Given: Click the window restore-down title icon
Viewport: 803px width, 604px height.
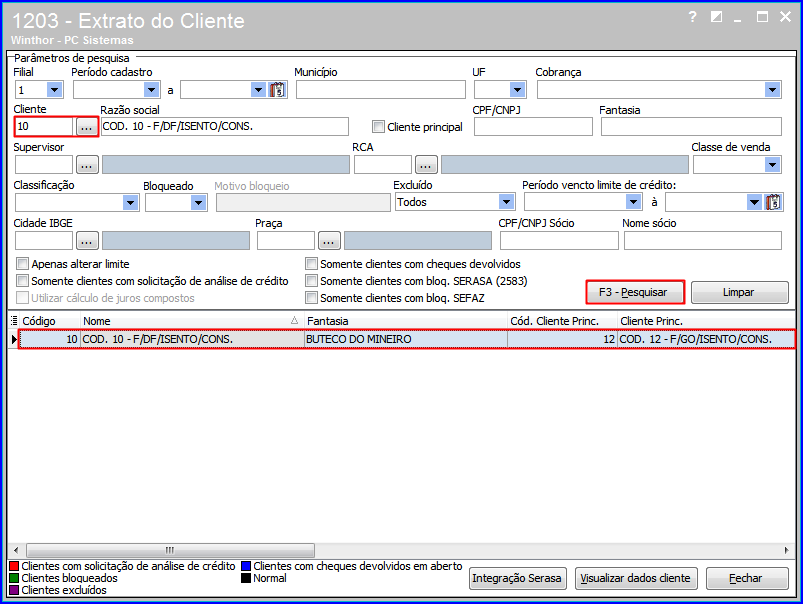Looking at the screenshot, I should tap(716, 17).
